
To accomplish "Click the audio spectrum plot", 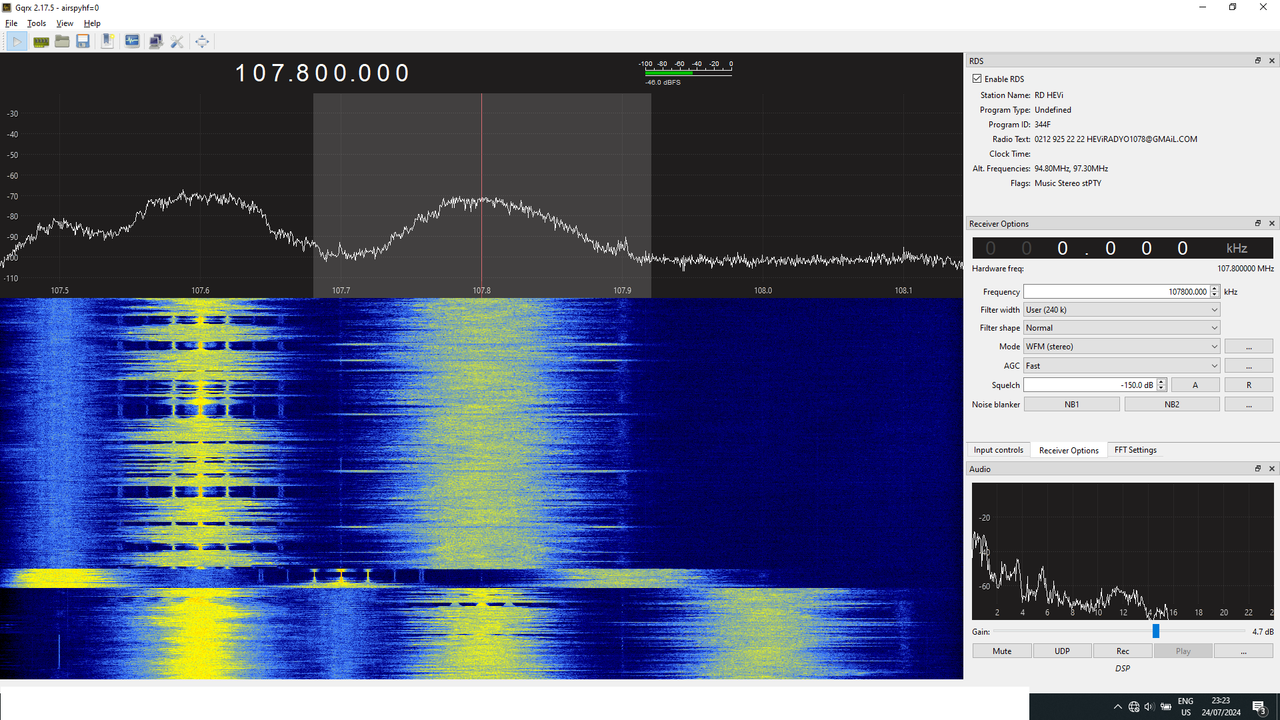I will (1123, 551).
